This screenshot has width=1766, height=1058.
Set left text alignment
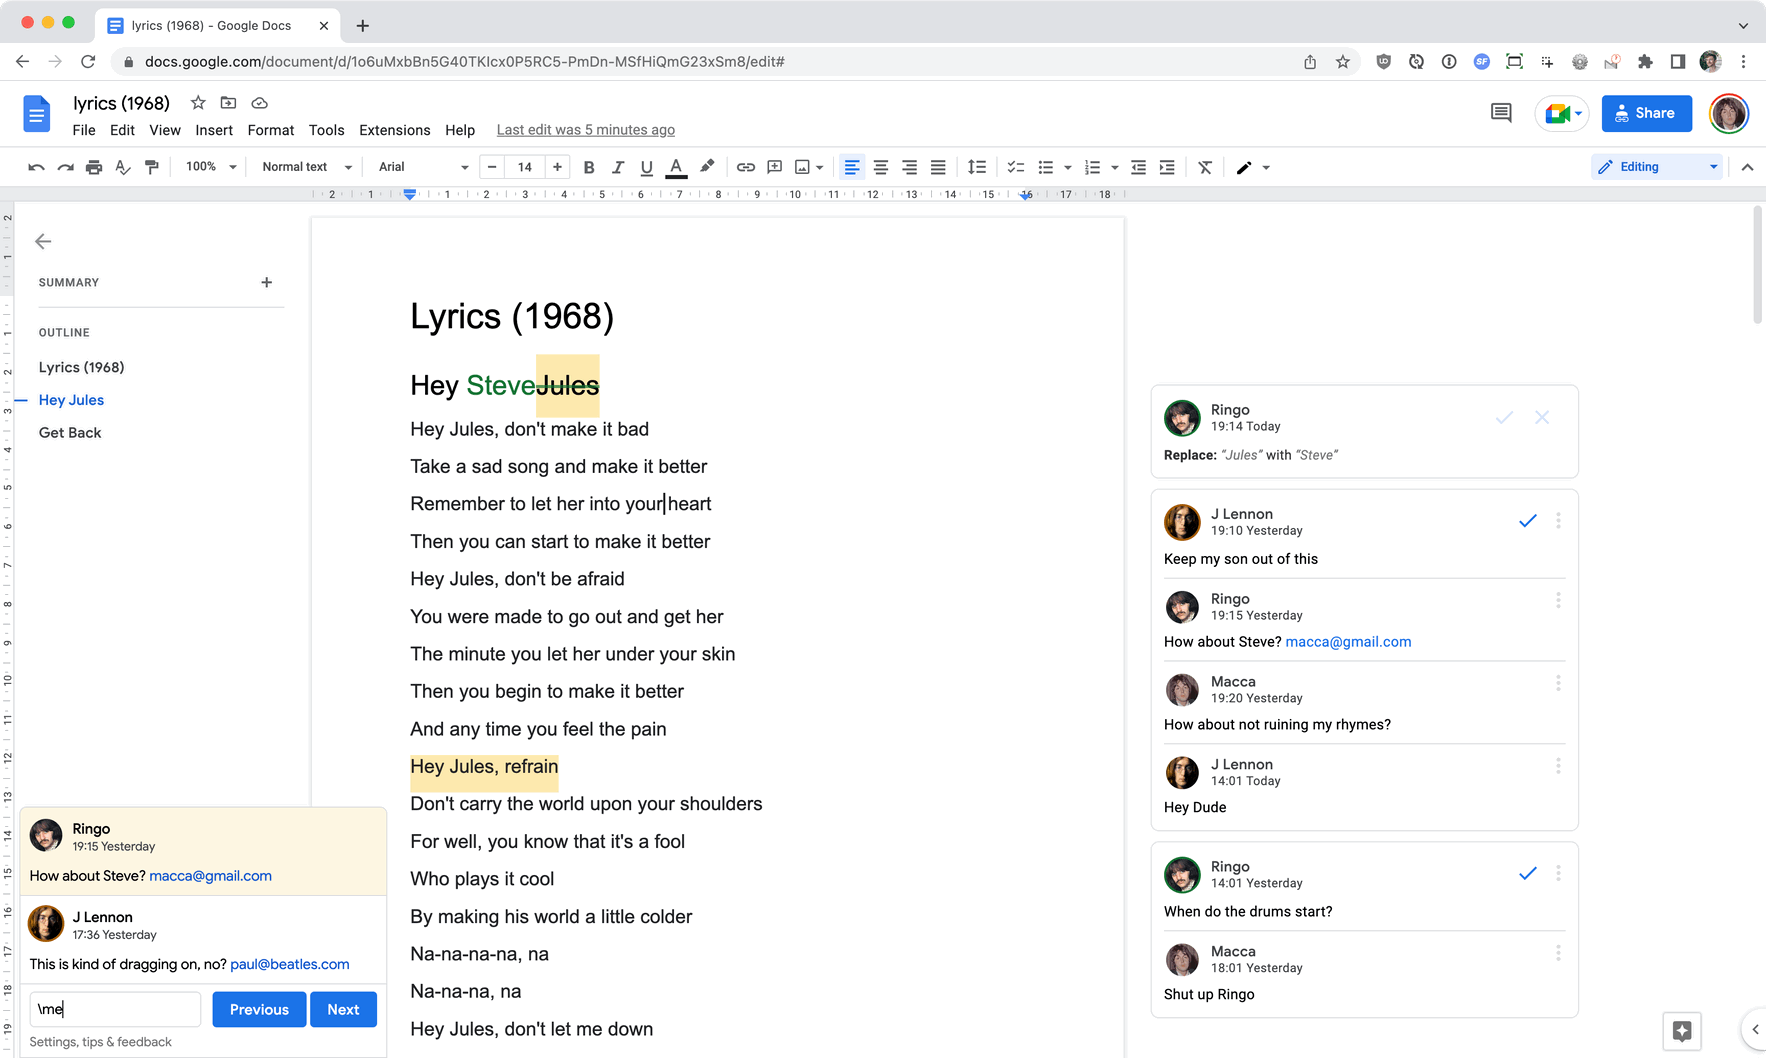point(852,167)
